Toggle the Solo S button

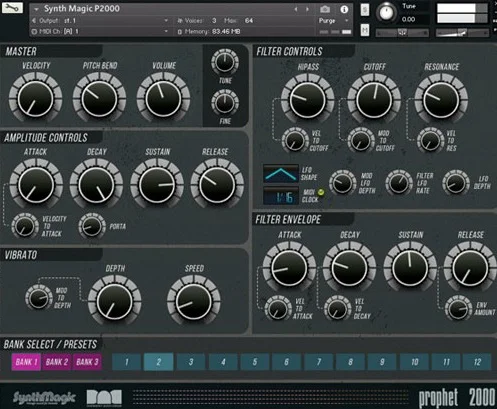pyautogui.click(x=365, y=9)
